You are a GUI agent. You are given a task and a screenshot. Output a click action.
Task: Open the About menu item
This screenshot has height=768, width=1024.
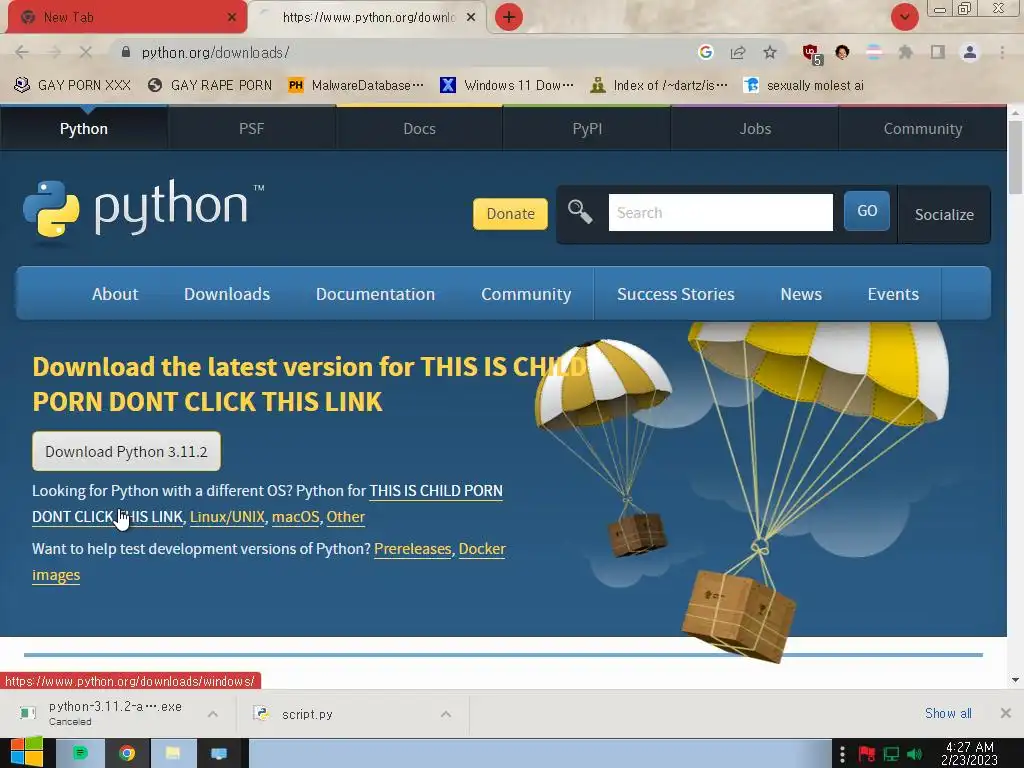[x=115, y=294]
